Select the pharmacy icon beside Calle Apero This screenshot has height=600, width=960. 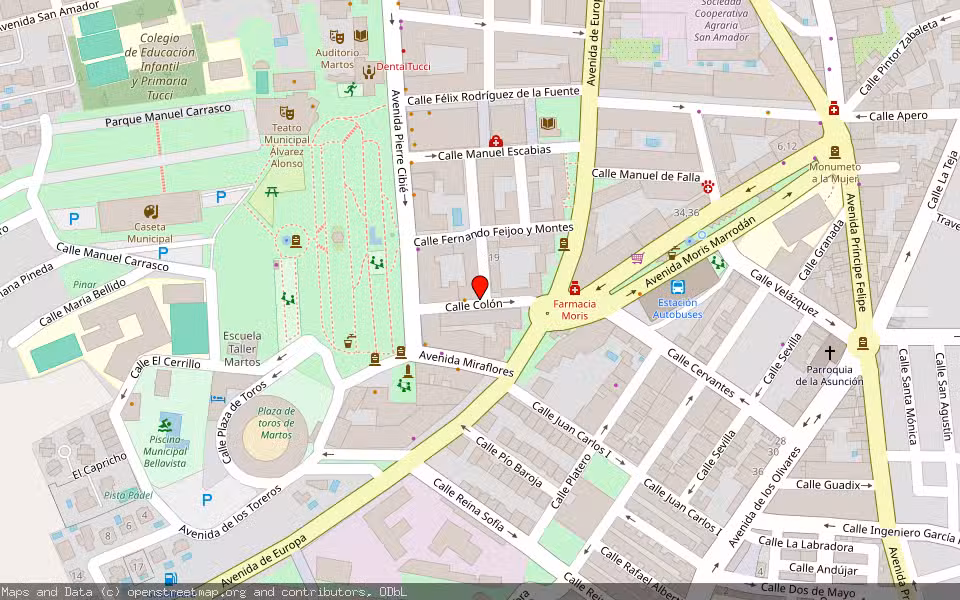click(834, 108)
